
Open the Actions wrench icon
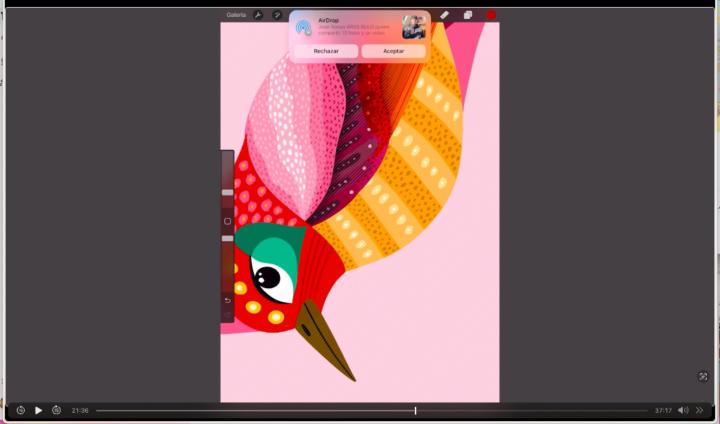[258, 15]
